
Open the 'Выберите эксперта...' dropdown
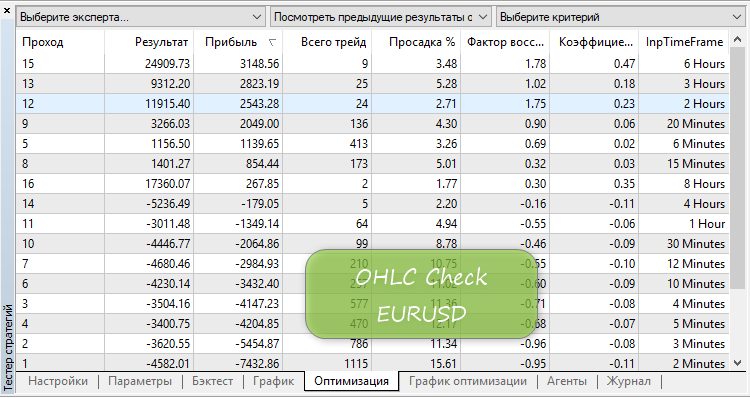click(141, 17)
